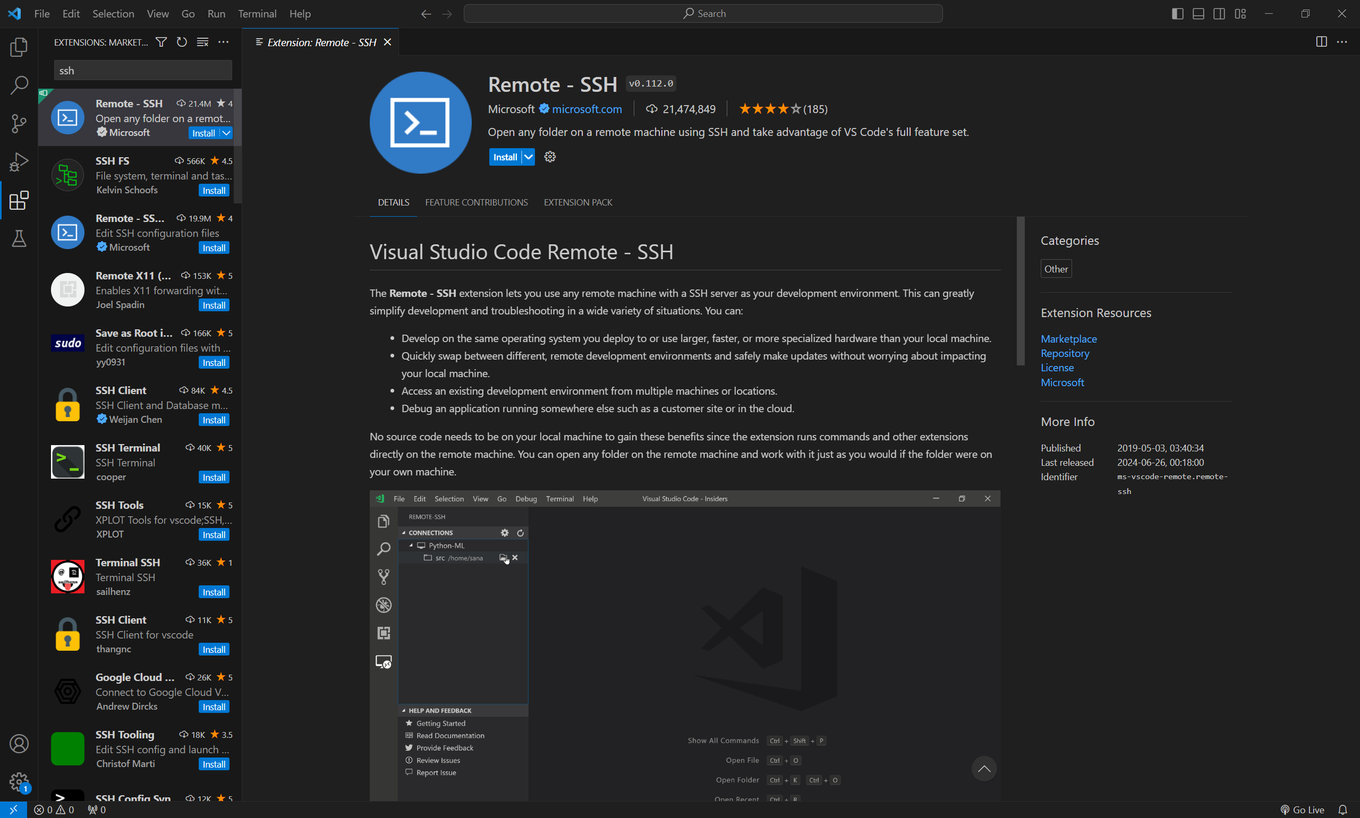Open Extensions views and more actions menu
Image resolution: width=1360 pixels, height=818 pixels.
[x=223, y=42]
